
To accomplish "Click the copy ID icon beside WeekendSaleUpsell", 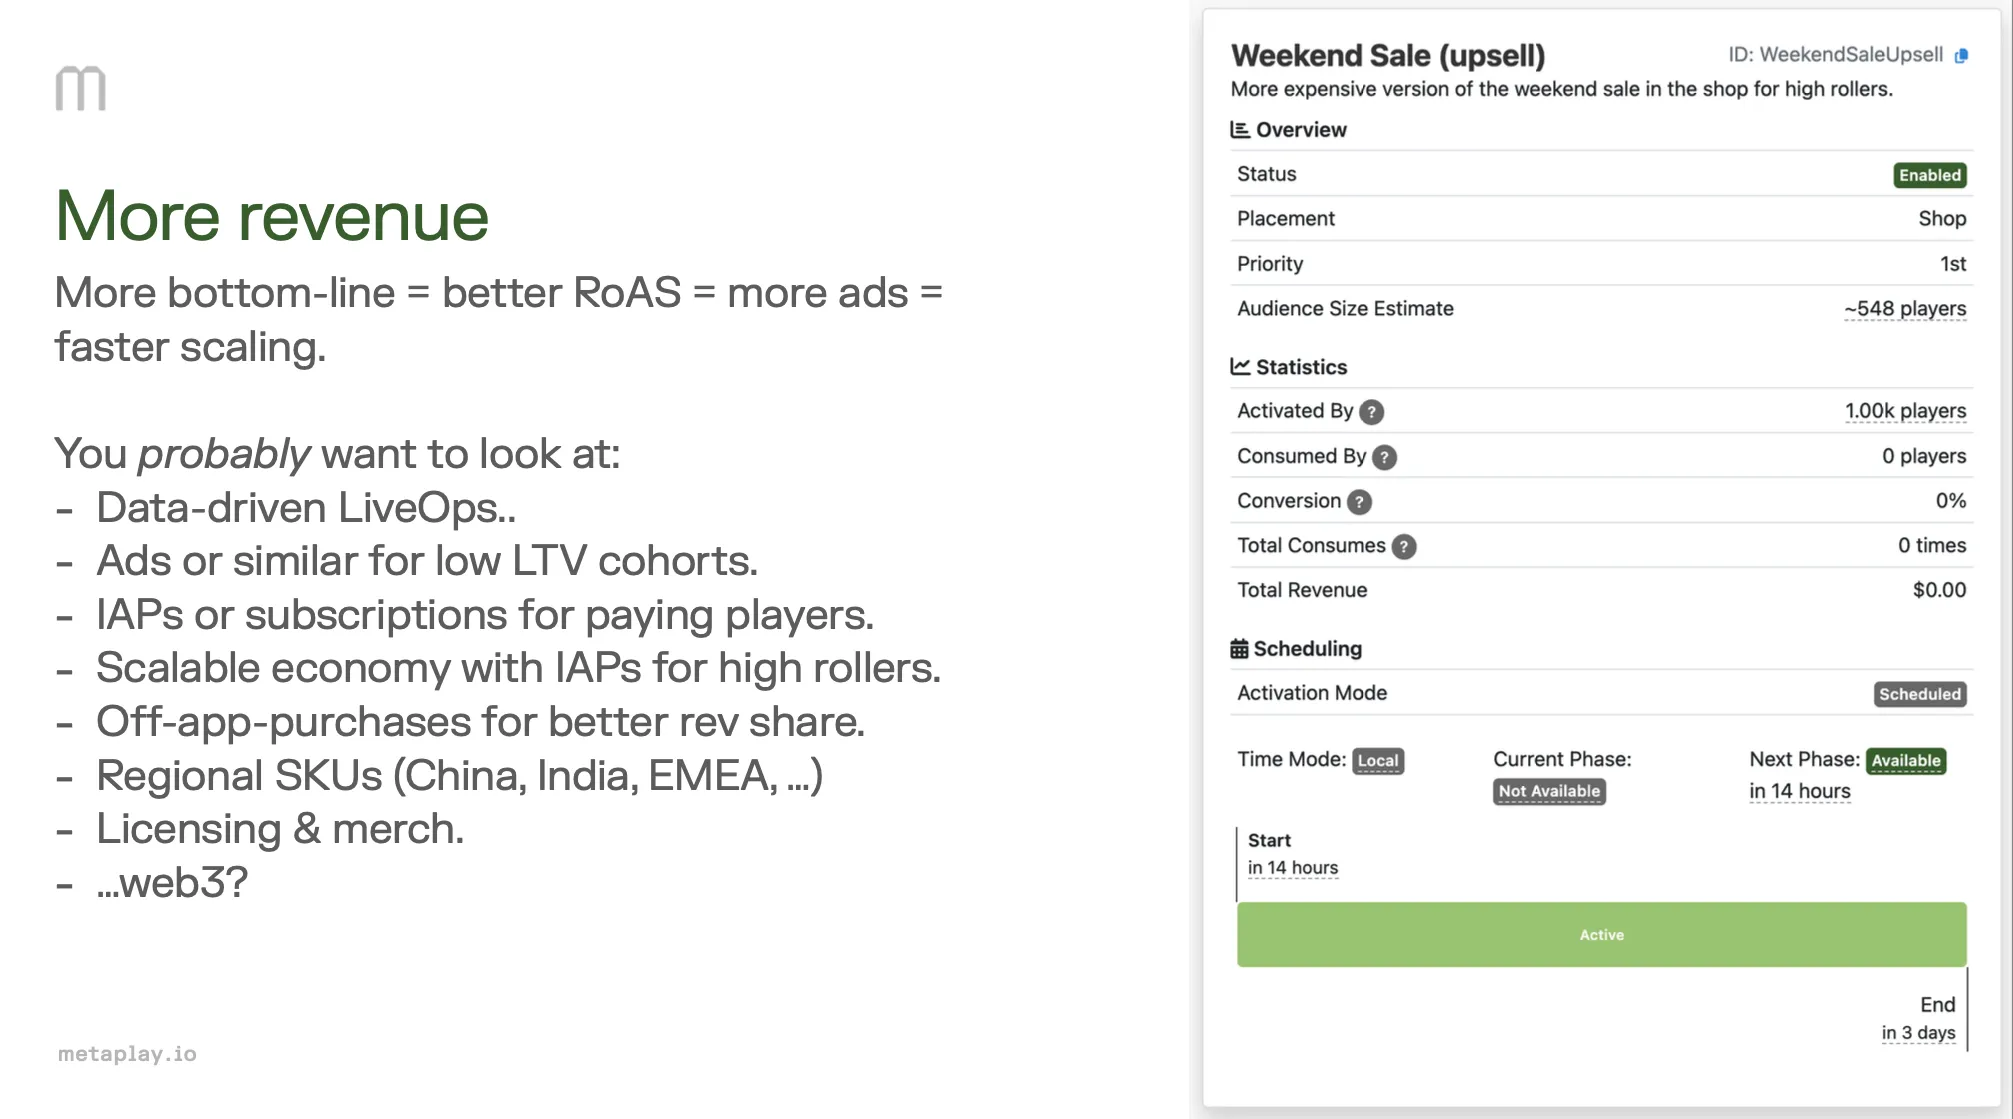I will [1963, 56].
